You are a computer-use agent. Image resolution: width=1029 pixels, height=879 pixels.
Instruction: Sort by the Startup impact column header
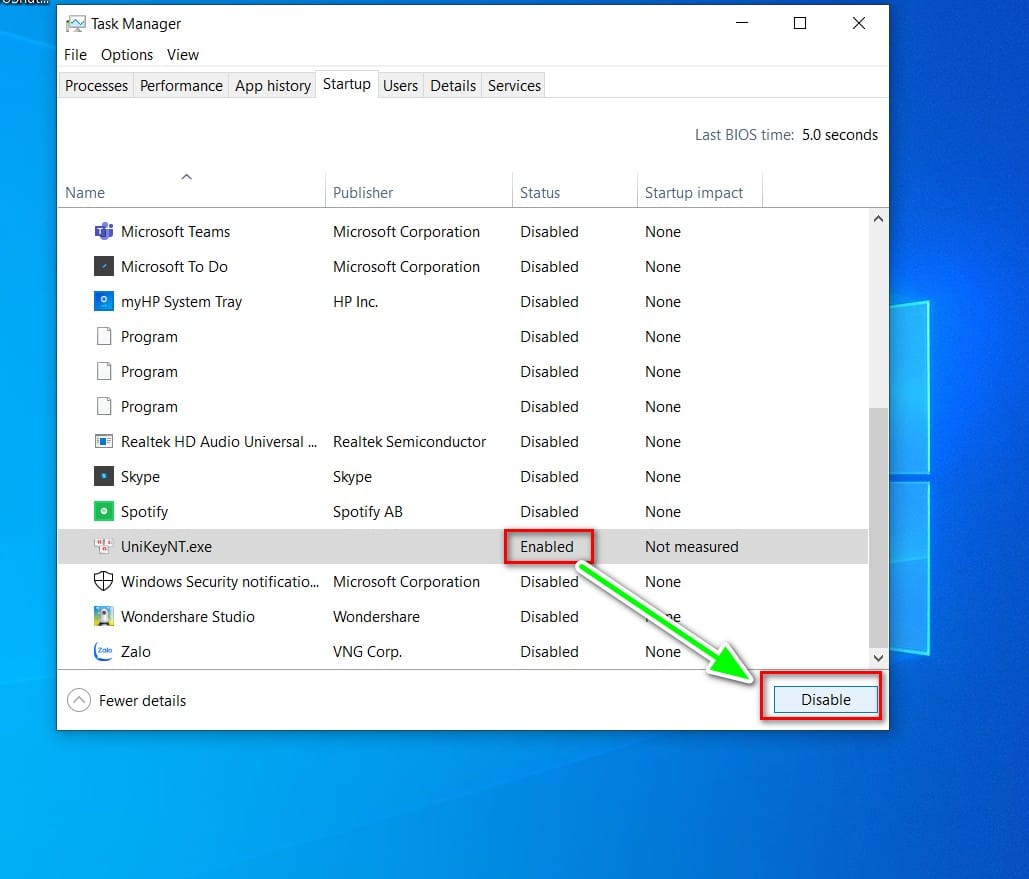pyautogui.click(x=700, y=192)
